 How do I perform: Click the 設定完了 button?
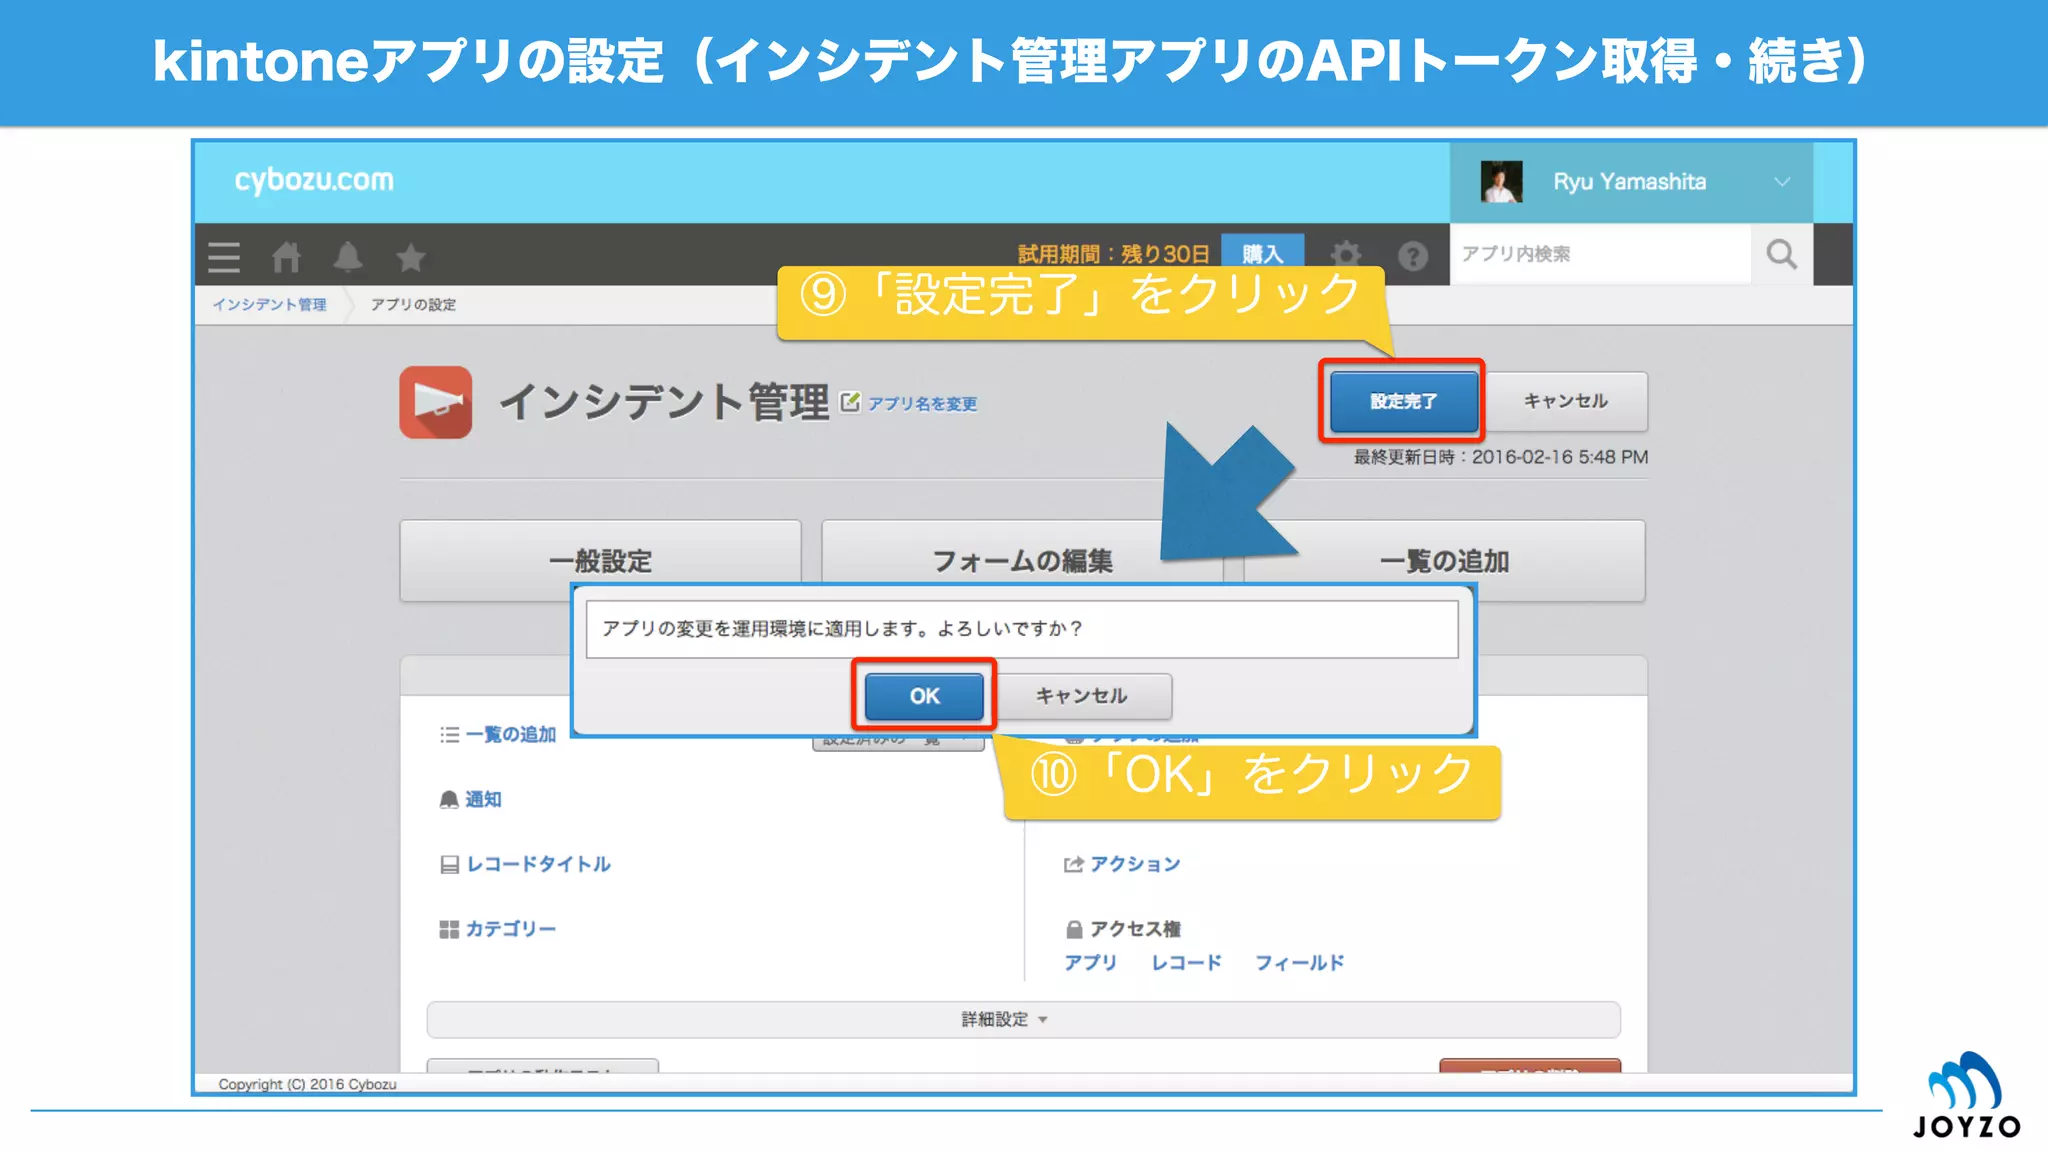tap(1403, 401)
